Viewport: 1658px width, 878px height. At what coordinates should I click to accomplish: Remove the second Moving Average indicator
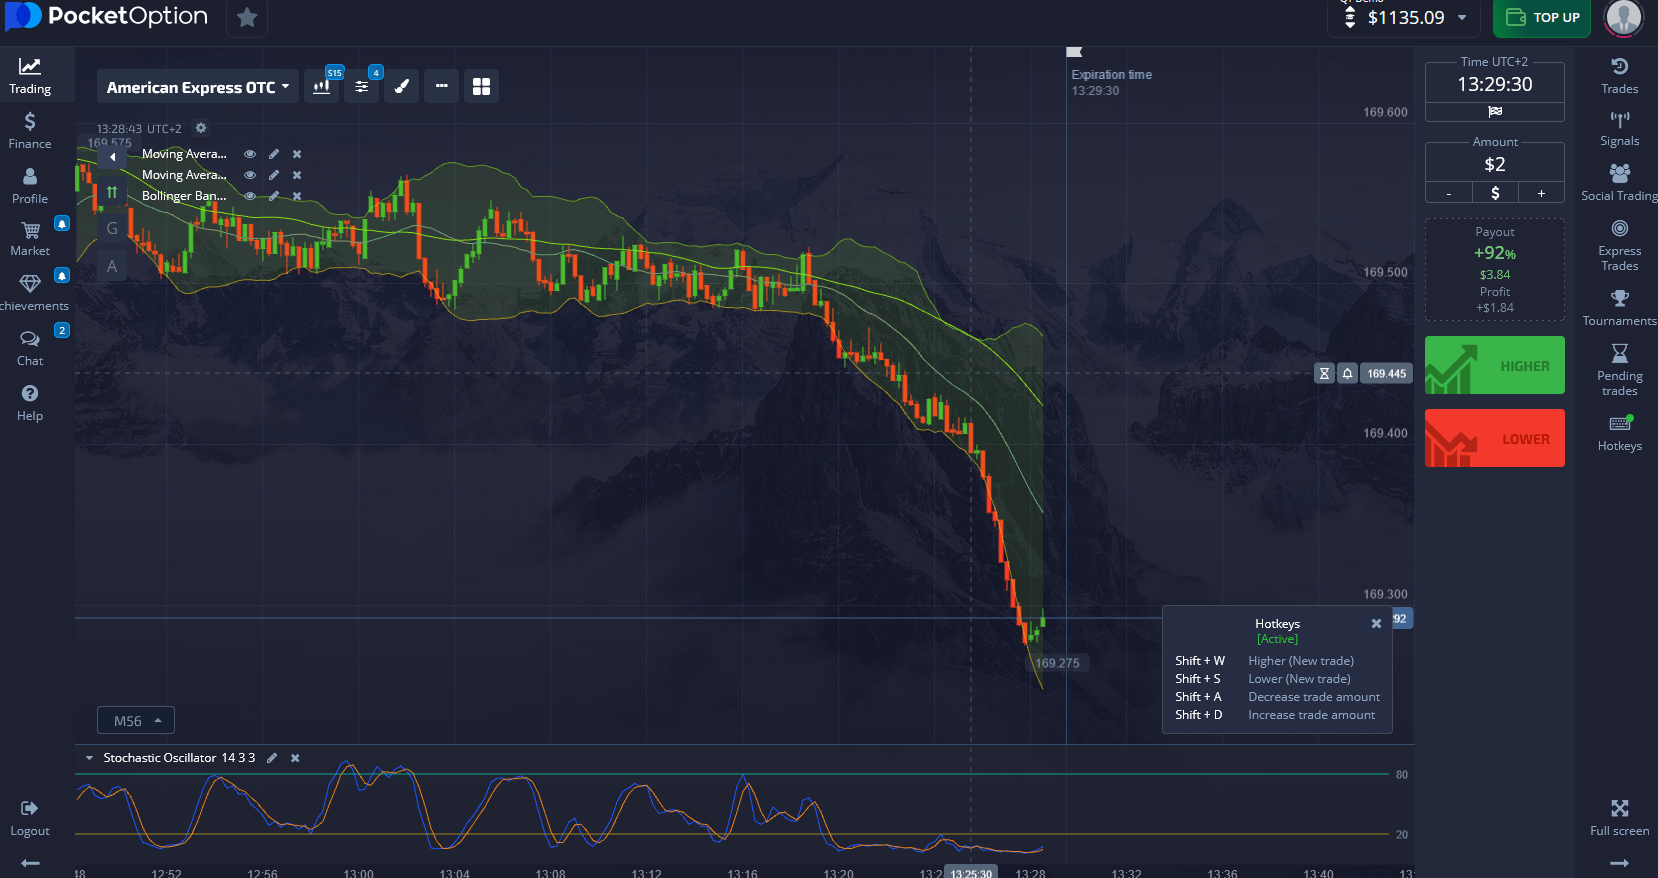(x=297, y=175)
